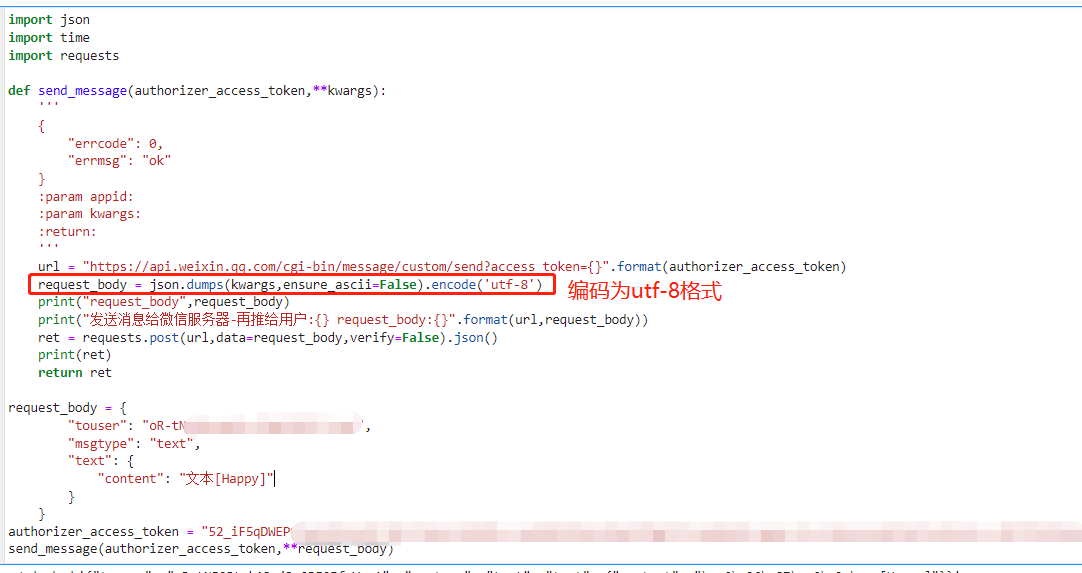Image resolution: width=1082 pixels, height=573 pixels.
Task: Click the api.weixin.qq.com URL string
Action: point(345,266)
